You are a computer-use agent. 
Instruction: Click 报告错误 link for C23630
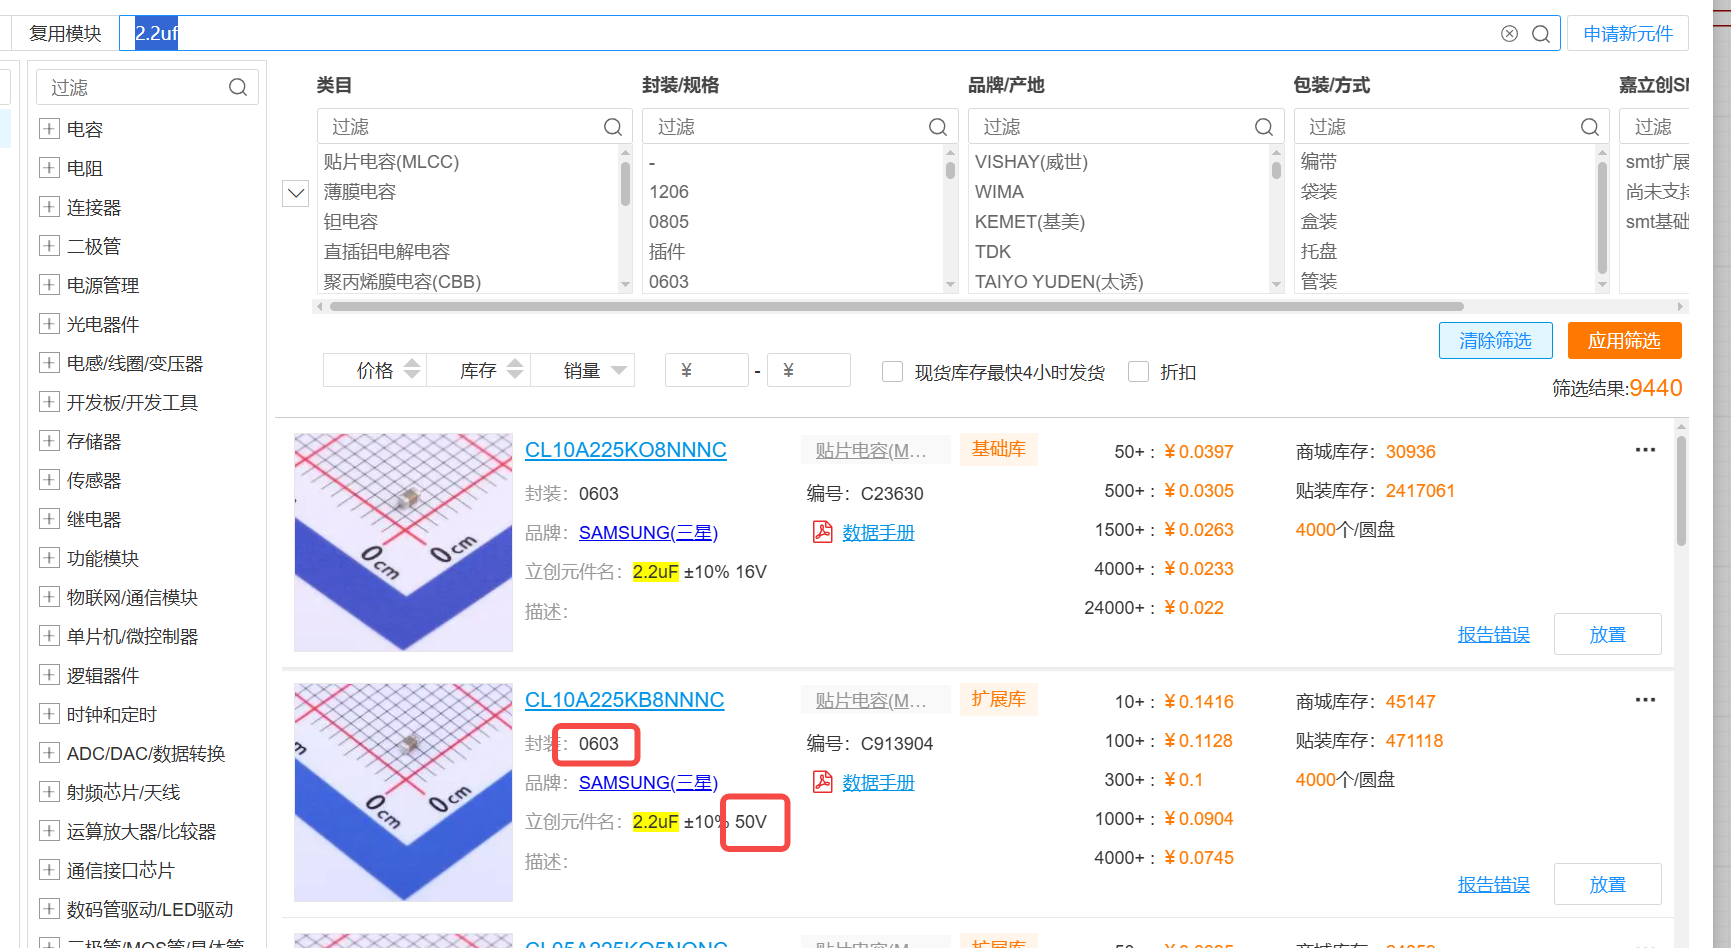1494,635
